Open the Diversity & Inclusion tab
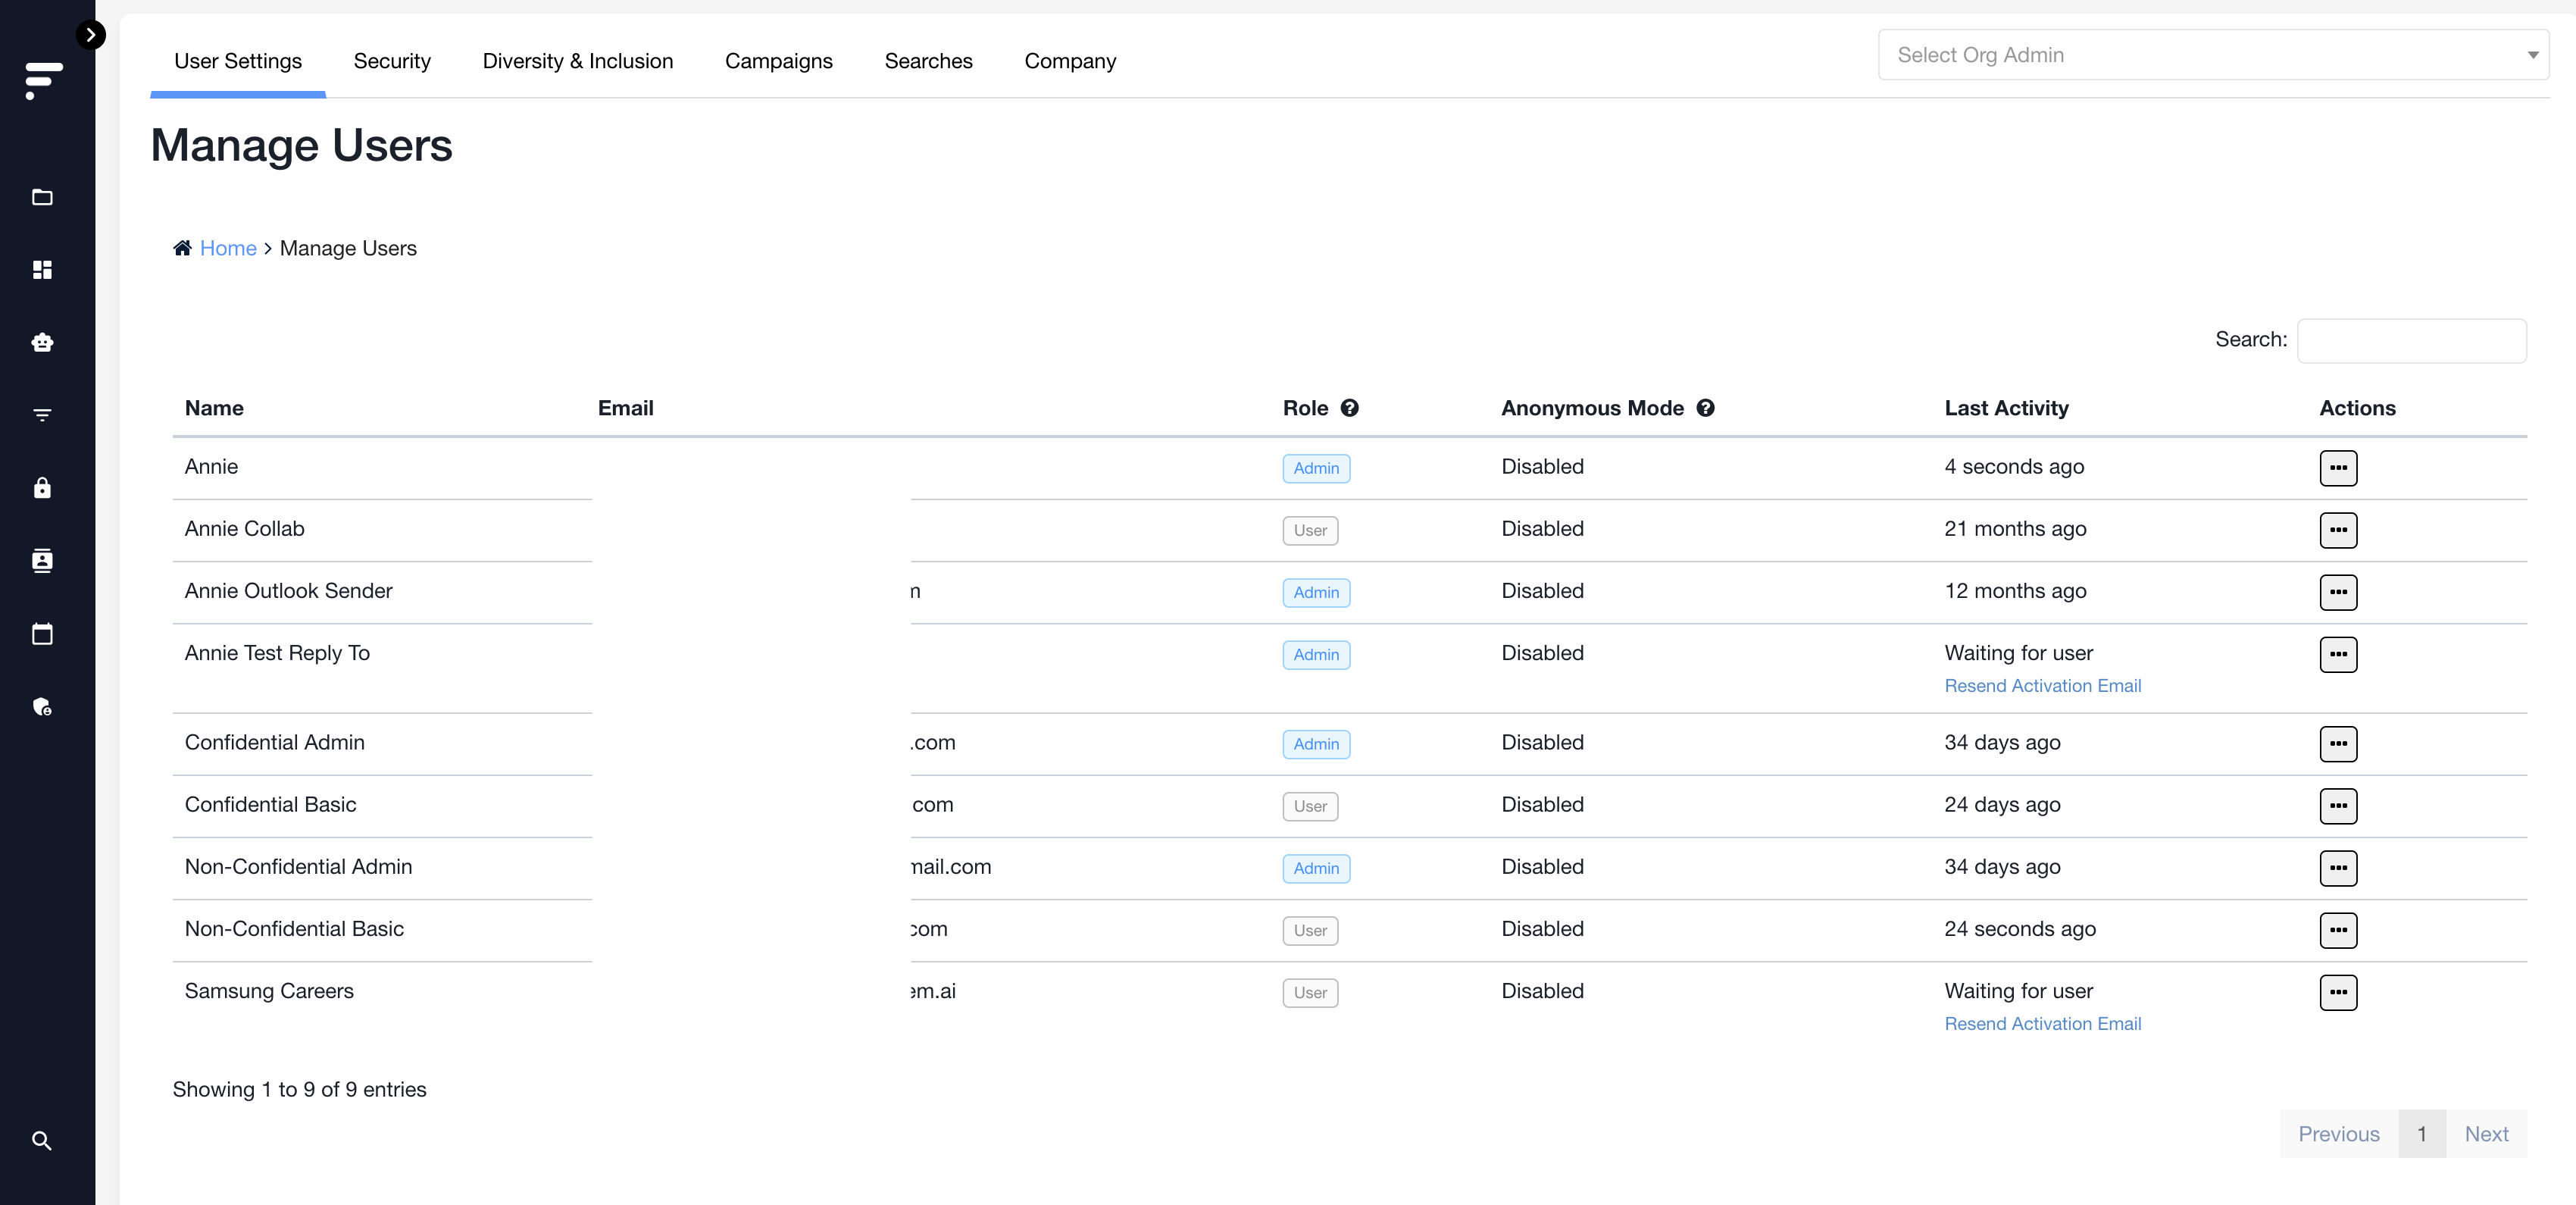 point(578,61)
